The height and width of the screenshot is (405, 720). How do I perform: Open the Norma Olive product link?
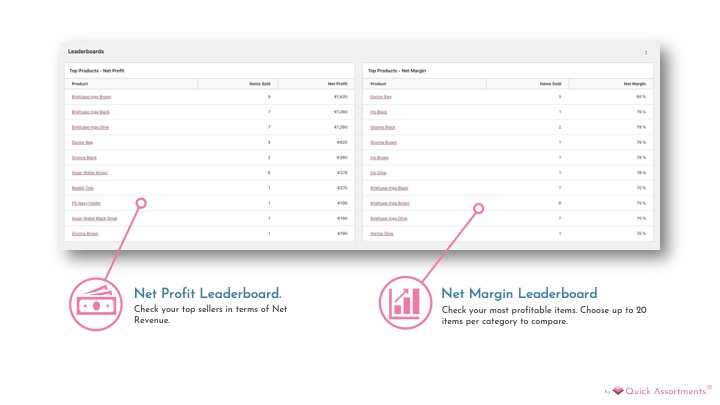point(382,233)
